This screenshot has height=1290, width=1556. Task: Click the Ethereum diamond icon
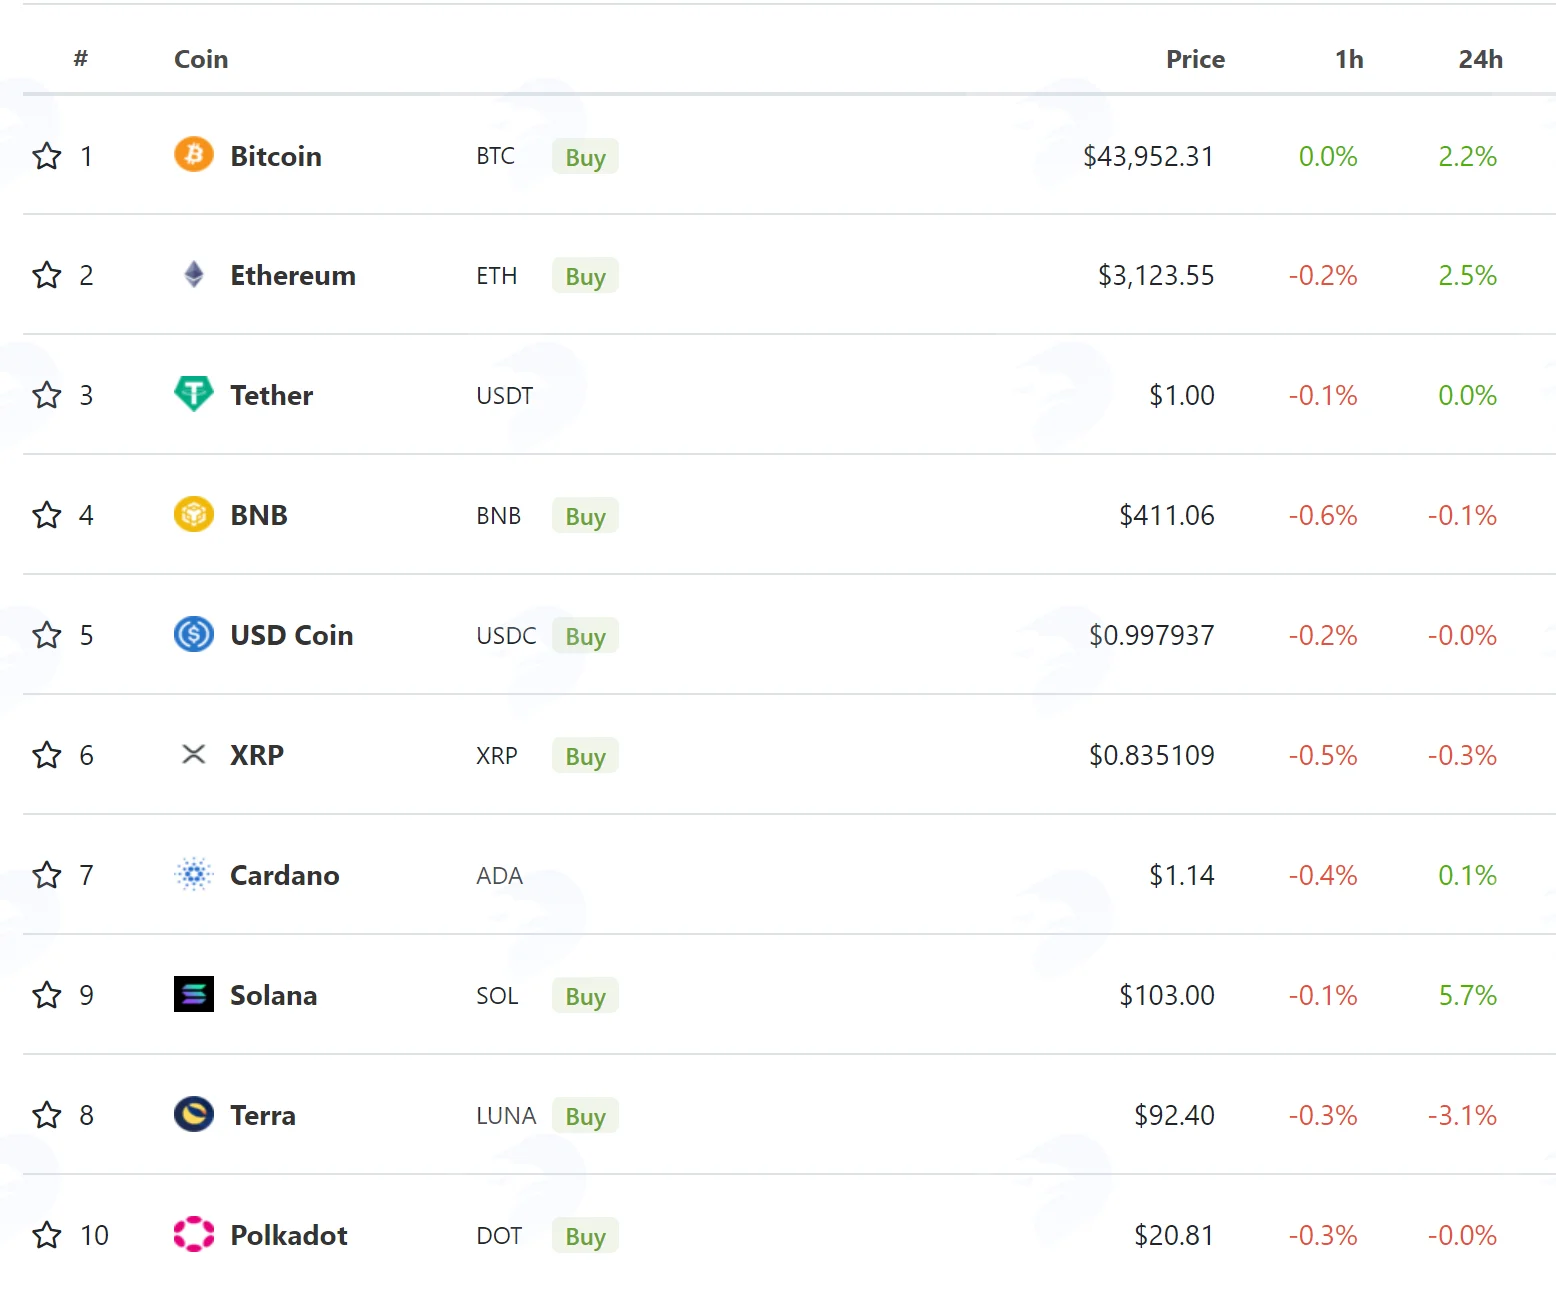click(x=194, y=275)
